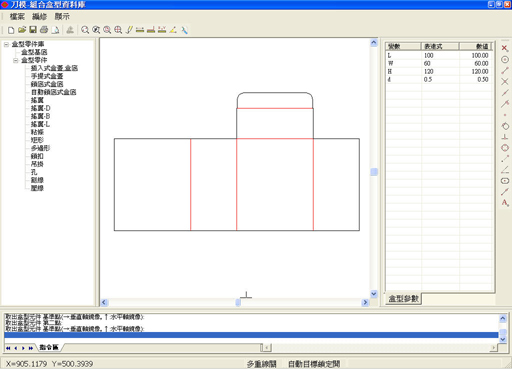
Task: Click the printer icon in toolbar
Action: 44,30
